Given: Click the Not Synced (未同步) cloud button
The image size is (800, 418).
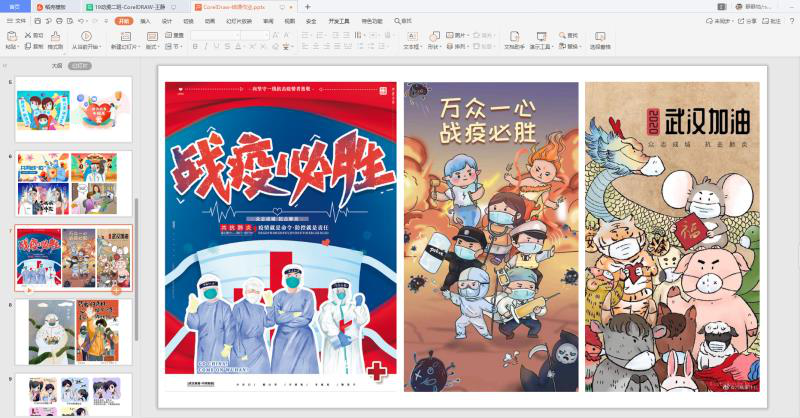Looking at the screenshot, I should point(719,21).
